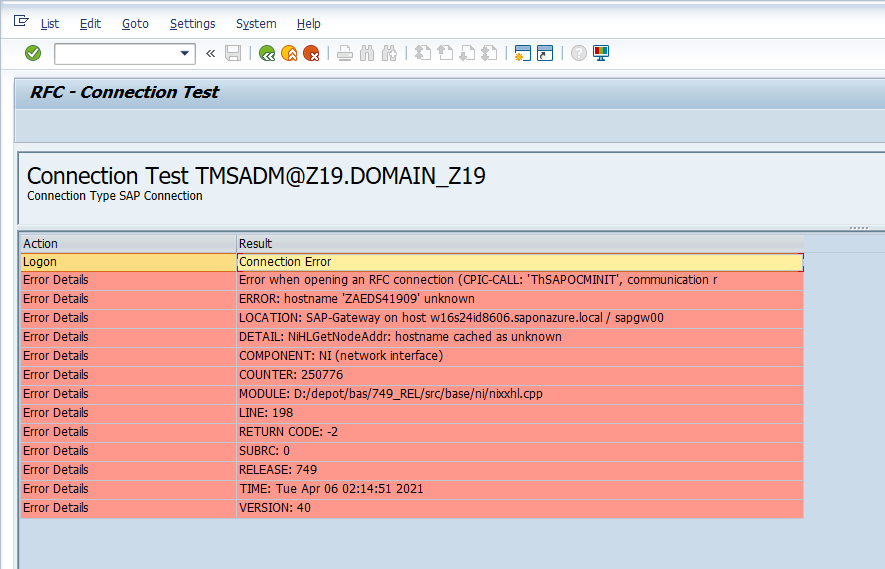The image size is (885, 569).
Task: Select the Connection Error result cell
Action: click(518, 262)
